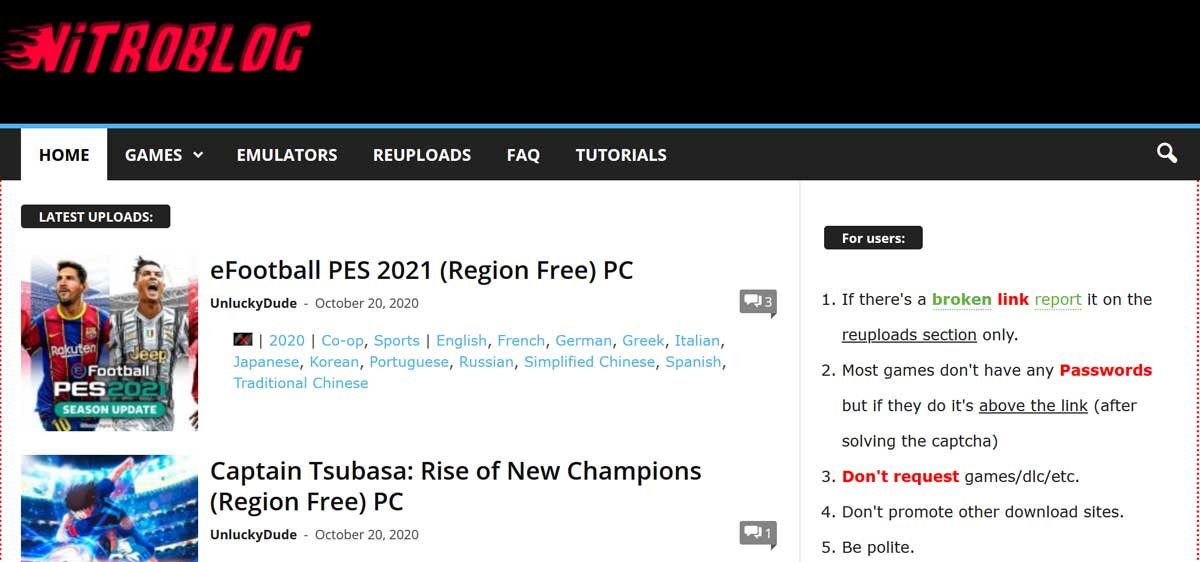
Task: Open comments bubble on Captain Tsubasa post
Action: (758, 534)
